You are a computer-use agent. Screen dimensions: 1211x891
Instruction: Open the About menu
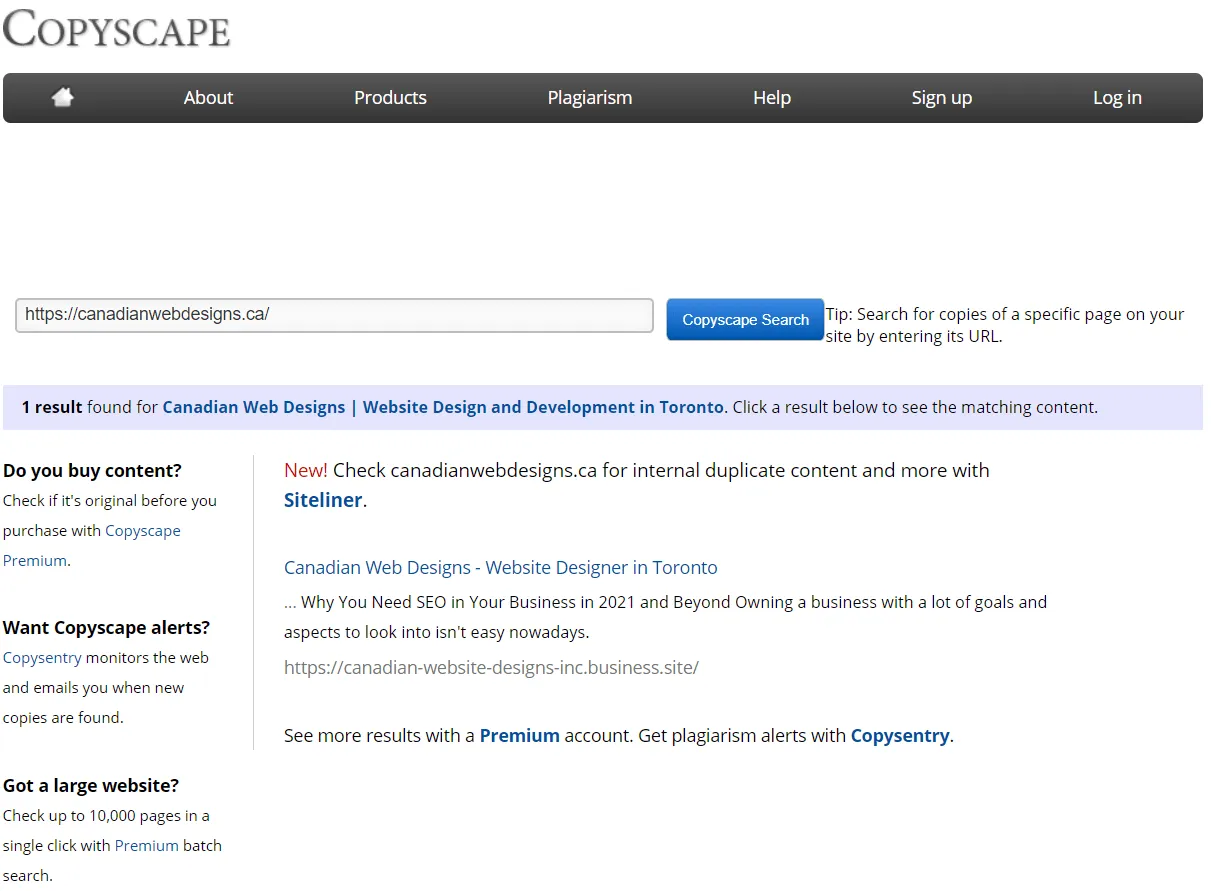tap(208, 97)
